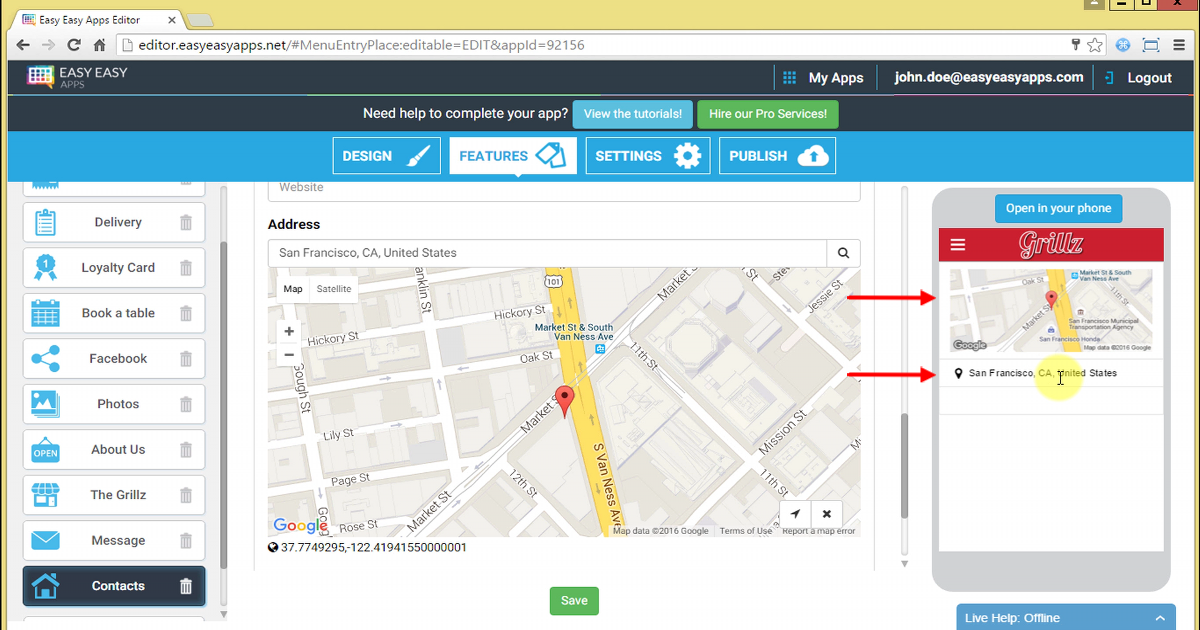Click the Open in your phone button
Image resolution: width=1200 pixels, height=630 pixels.
(x=1058, y=208)
